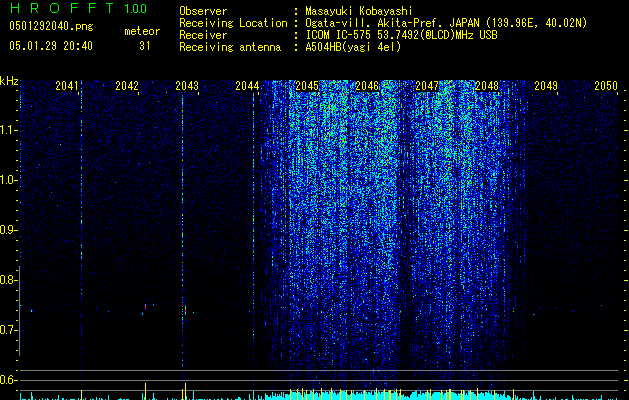Click the 0.7 kHz axis label
This screenshot has height=400, width=629.
8,330
